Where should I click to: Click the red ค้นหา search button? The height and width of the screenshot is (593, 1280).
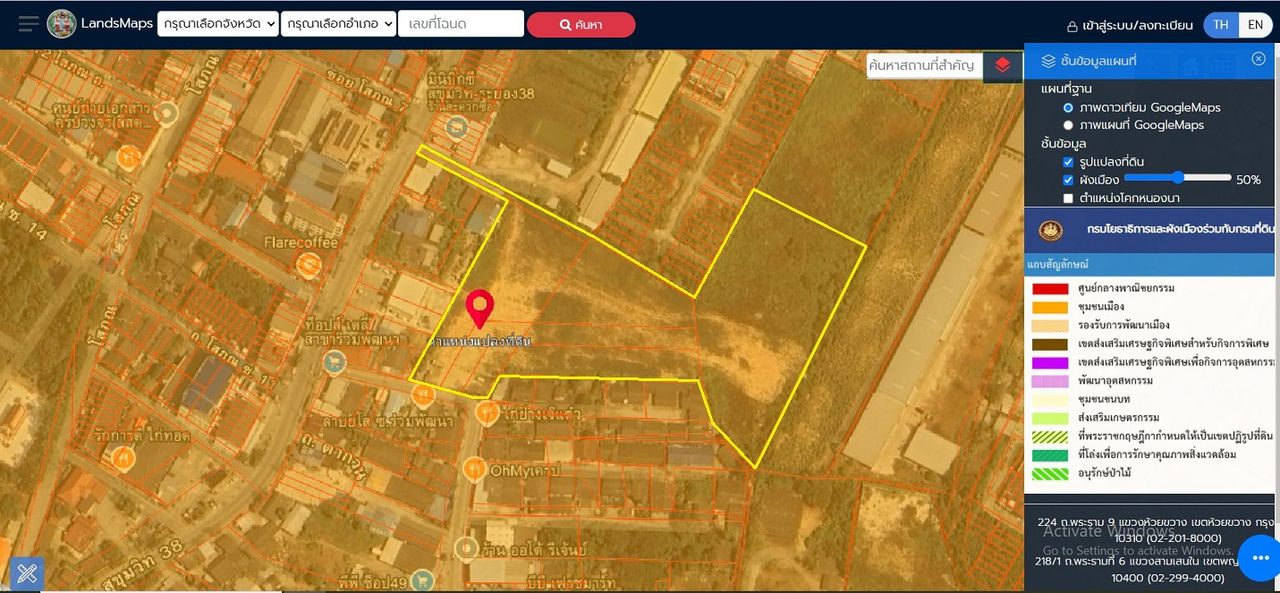(x=580, y=25)
